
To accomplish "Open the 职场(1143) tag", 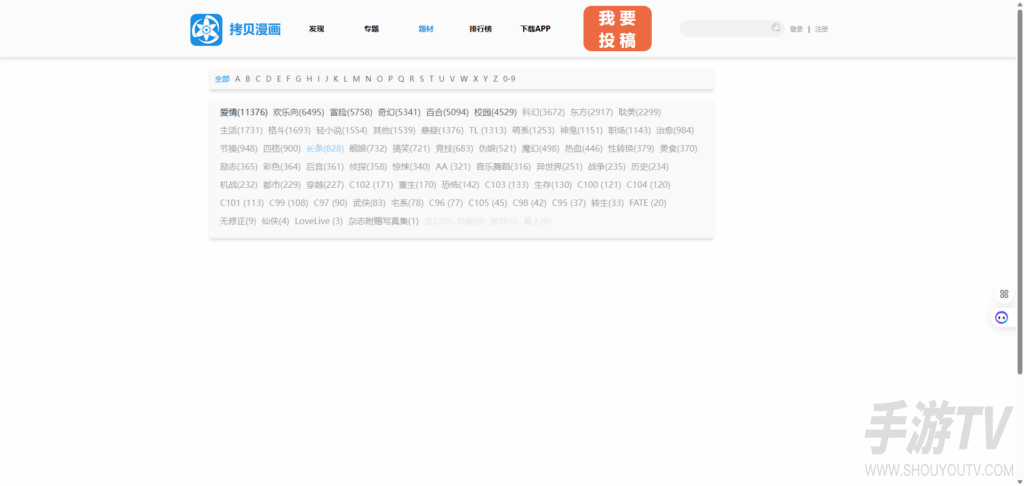I will click(x=630, y=131).
